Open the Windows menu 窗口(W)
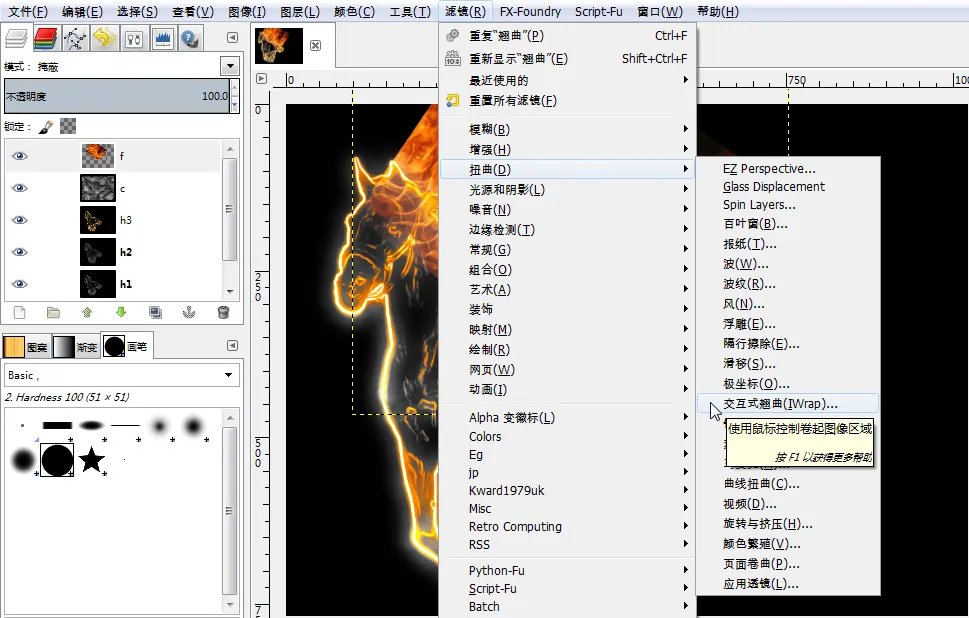 (x=659, y=12)
